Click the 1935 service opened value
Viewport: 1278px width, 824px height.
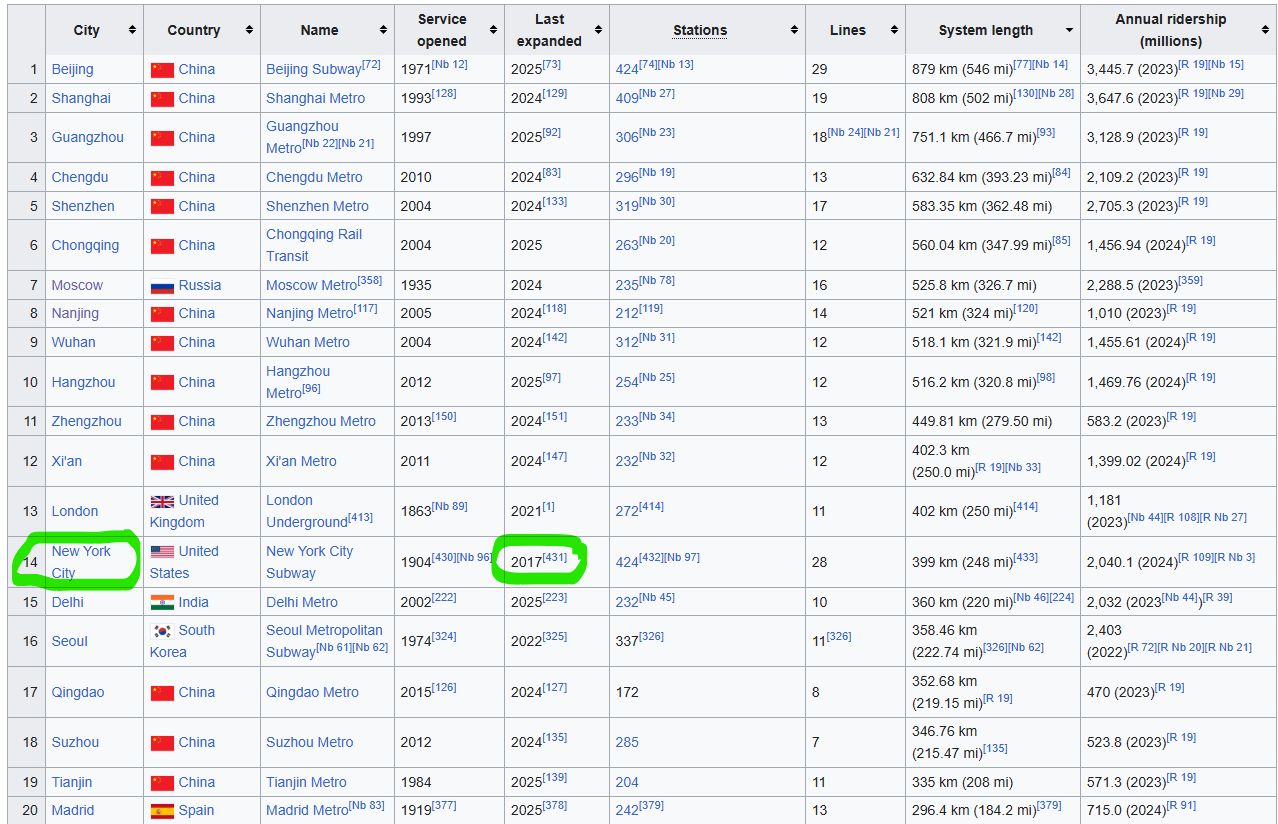pyautogui.click(x=416, y=285)
